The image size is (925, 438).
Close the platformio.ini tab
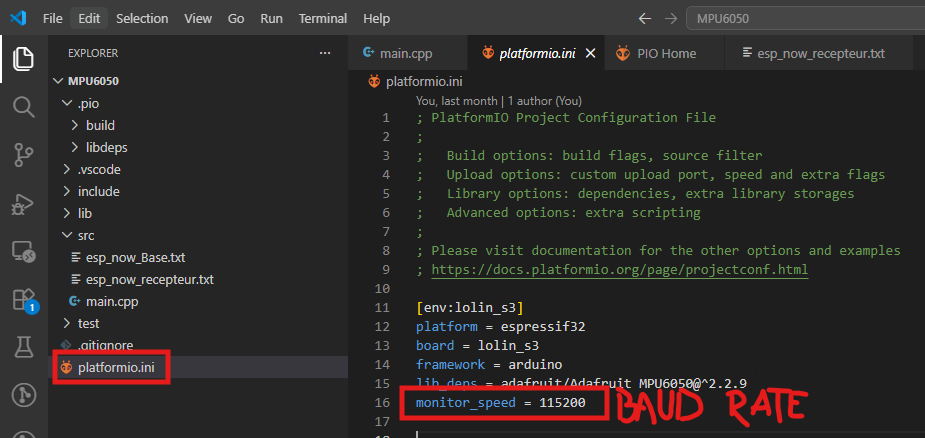pos(591,54)
